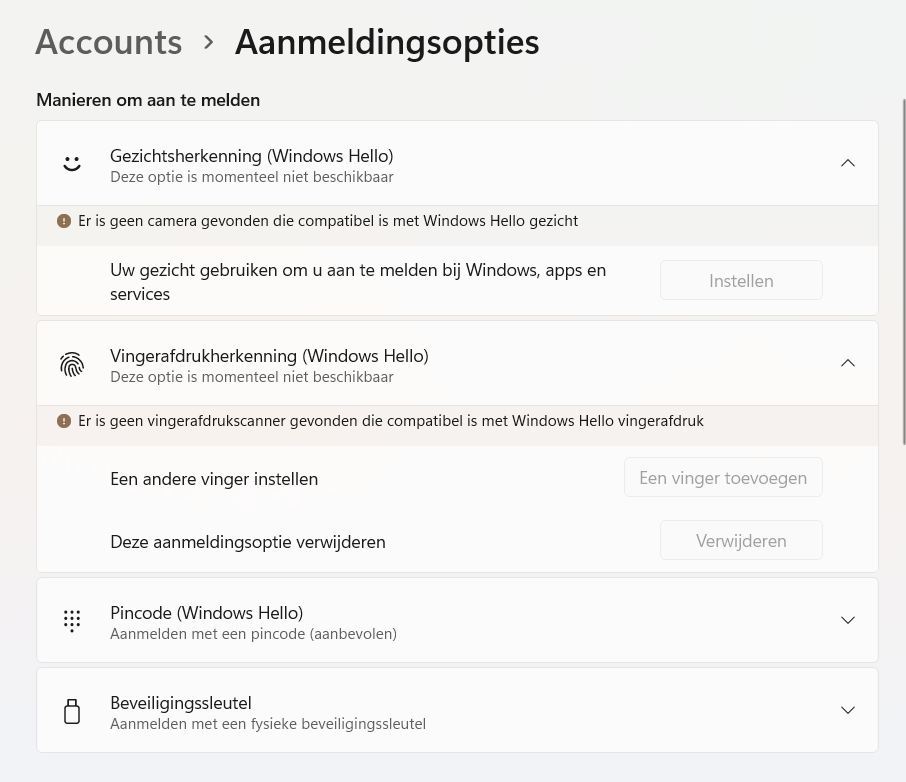Collapse the Vingerafdrukherkenning section chevron
Screen dimensions: 906x782
848,363
